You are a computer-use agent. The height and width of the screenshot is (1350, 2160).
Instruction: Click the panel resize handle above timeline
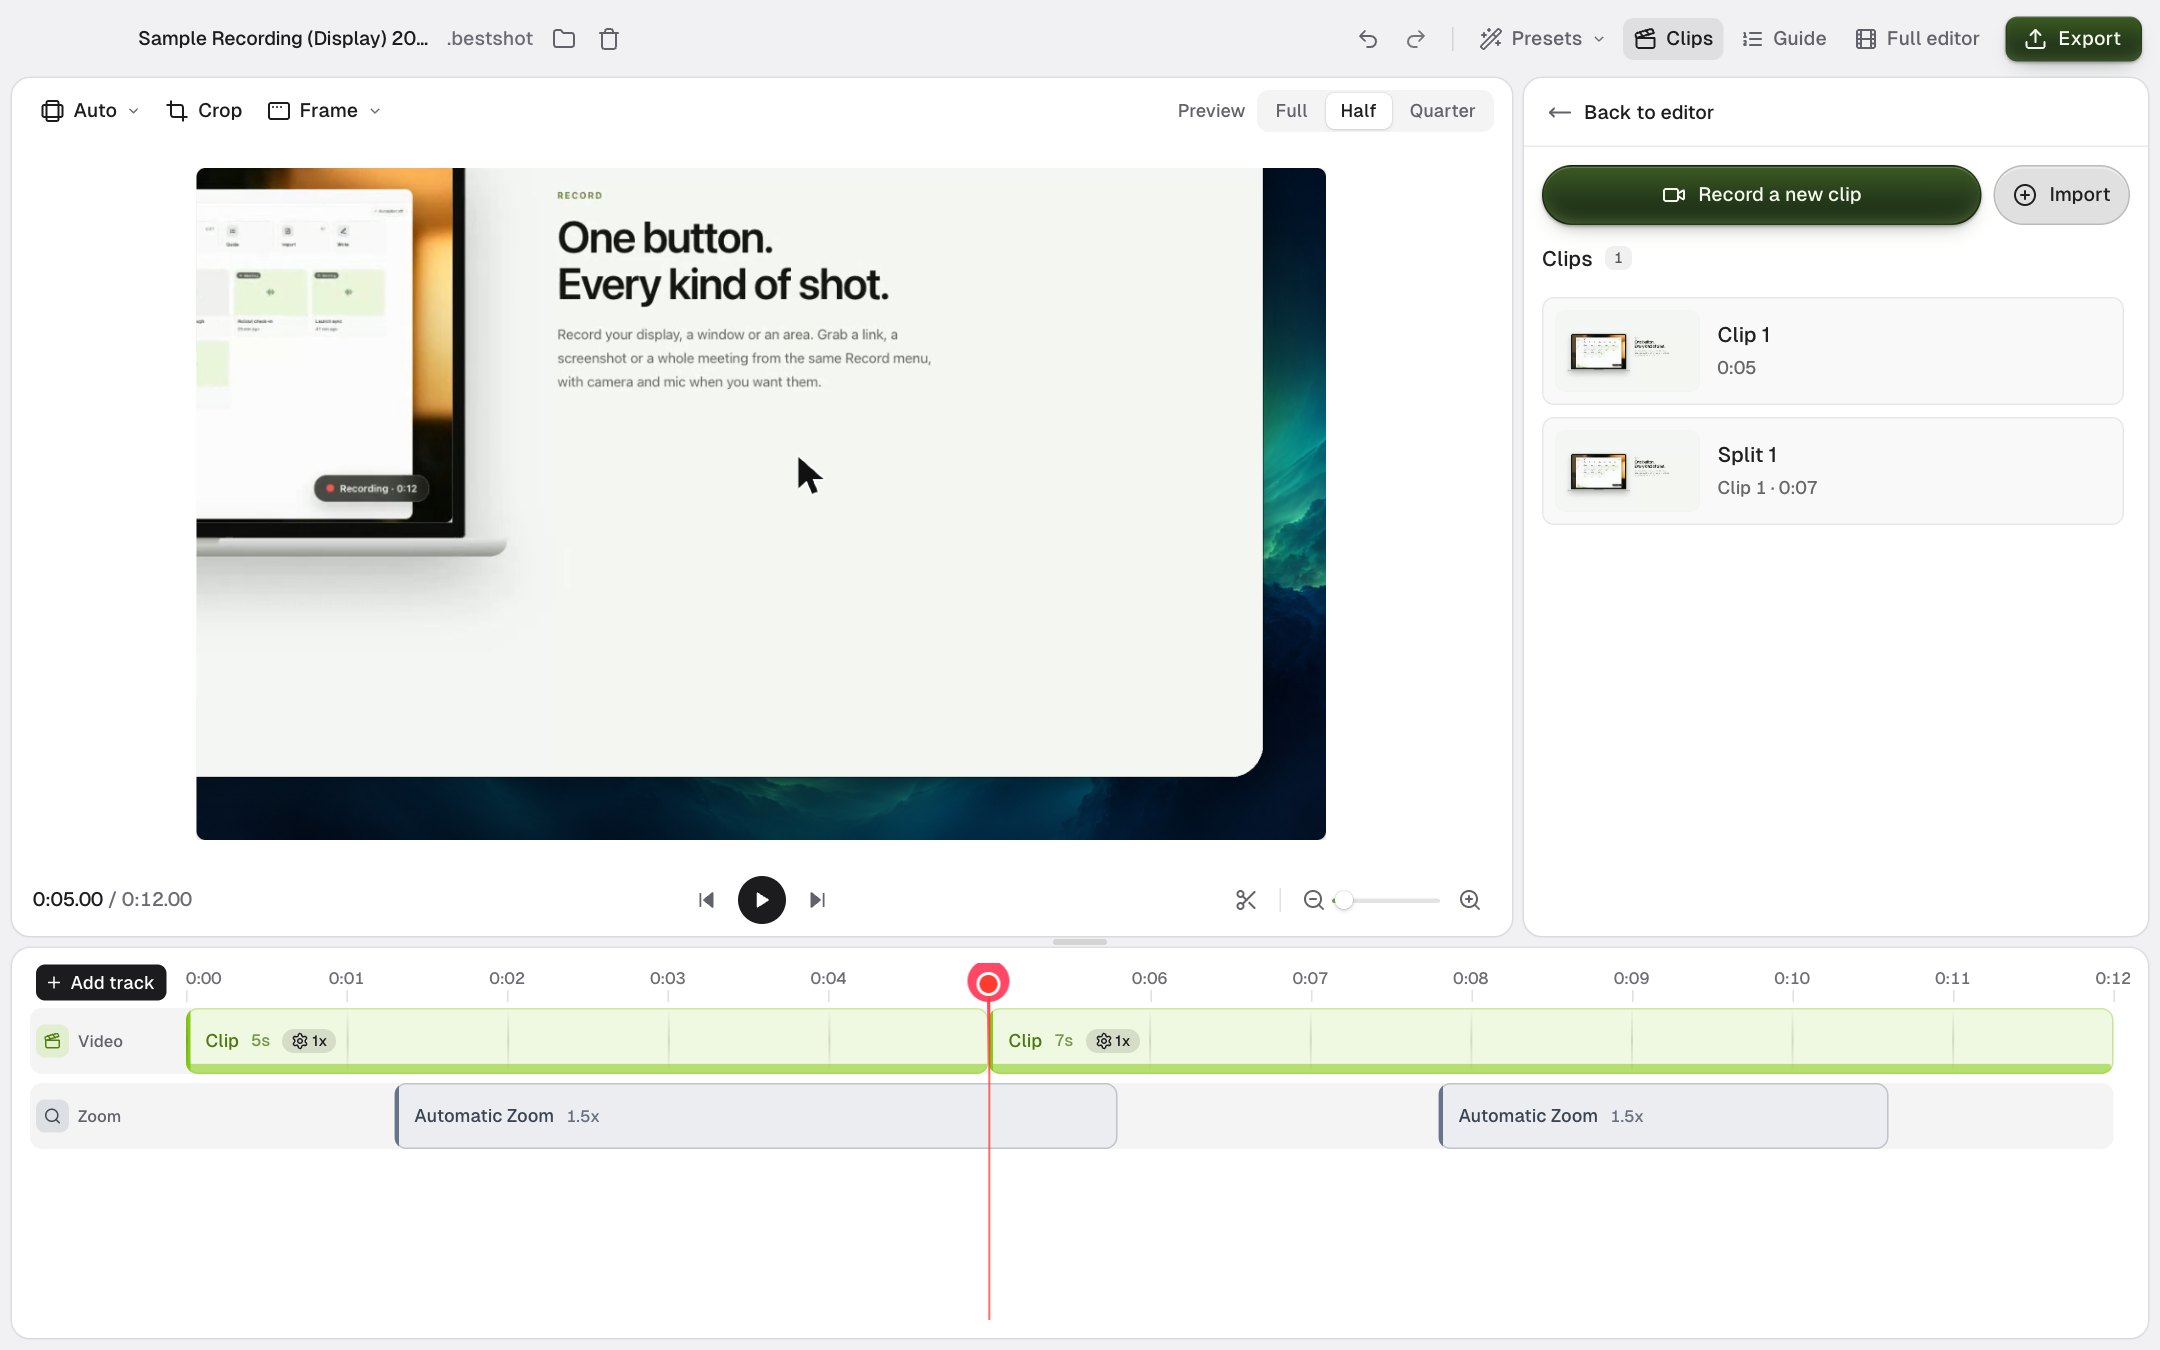pos(1080,942)
